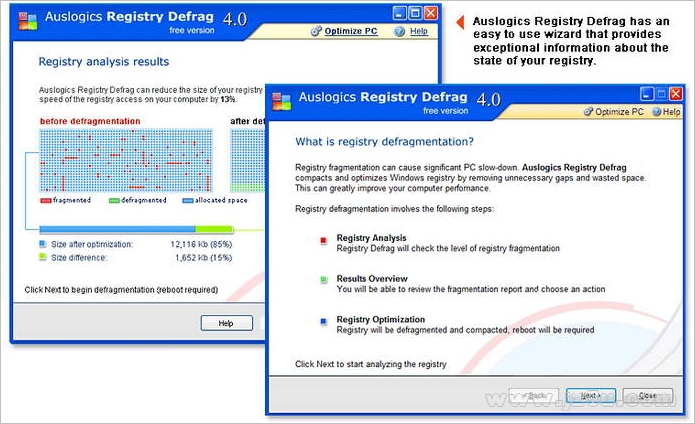Image resolution: width=695 pixels, height=424 pixels.
Task: Click the green defragmented legend swatch
Action: click(x=114, y=201)
